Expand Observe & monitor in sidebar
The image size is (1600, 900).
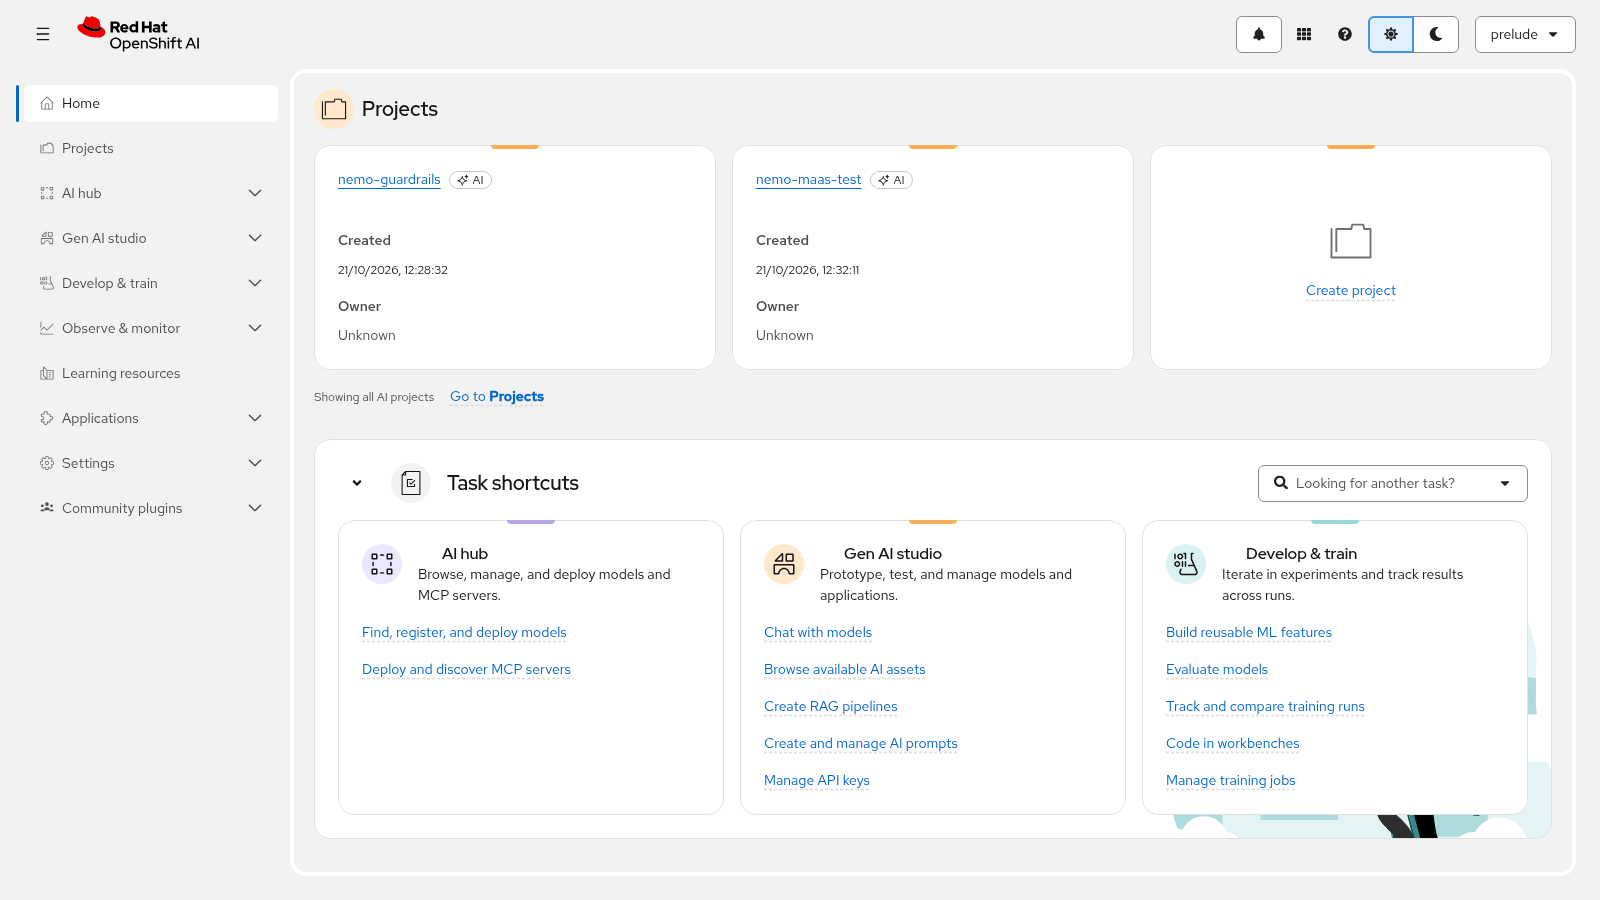[148, 328]
